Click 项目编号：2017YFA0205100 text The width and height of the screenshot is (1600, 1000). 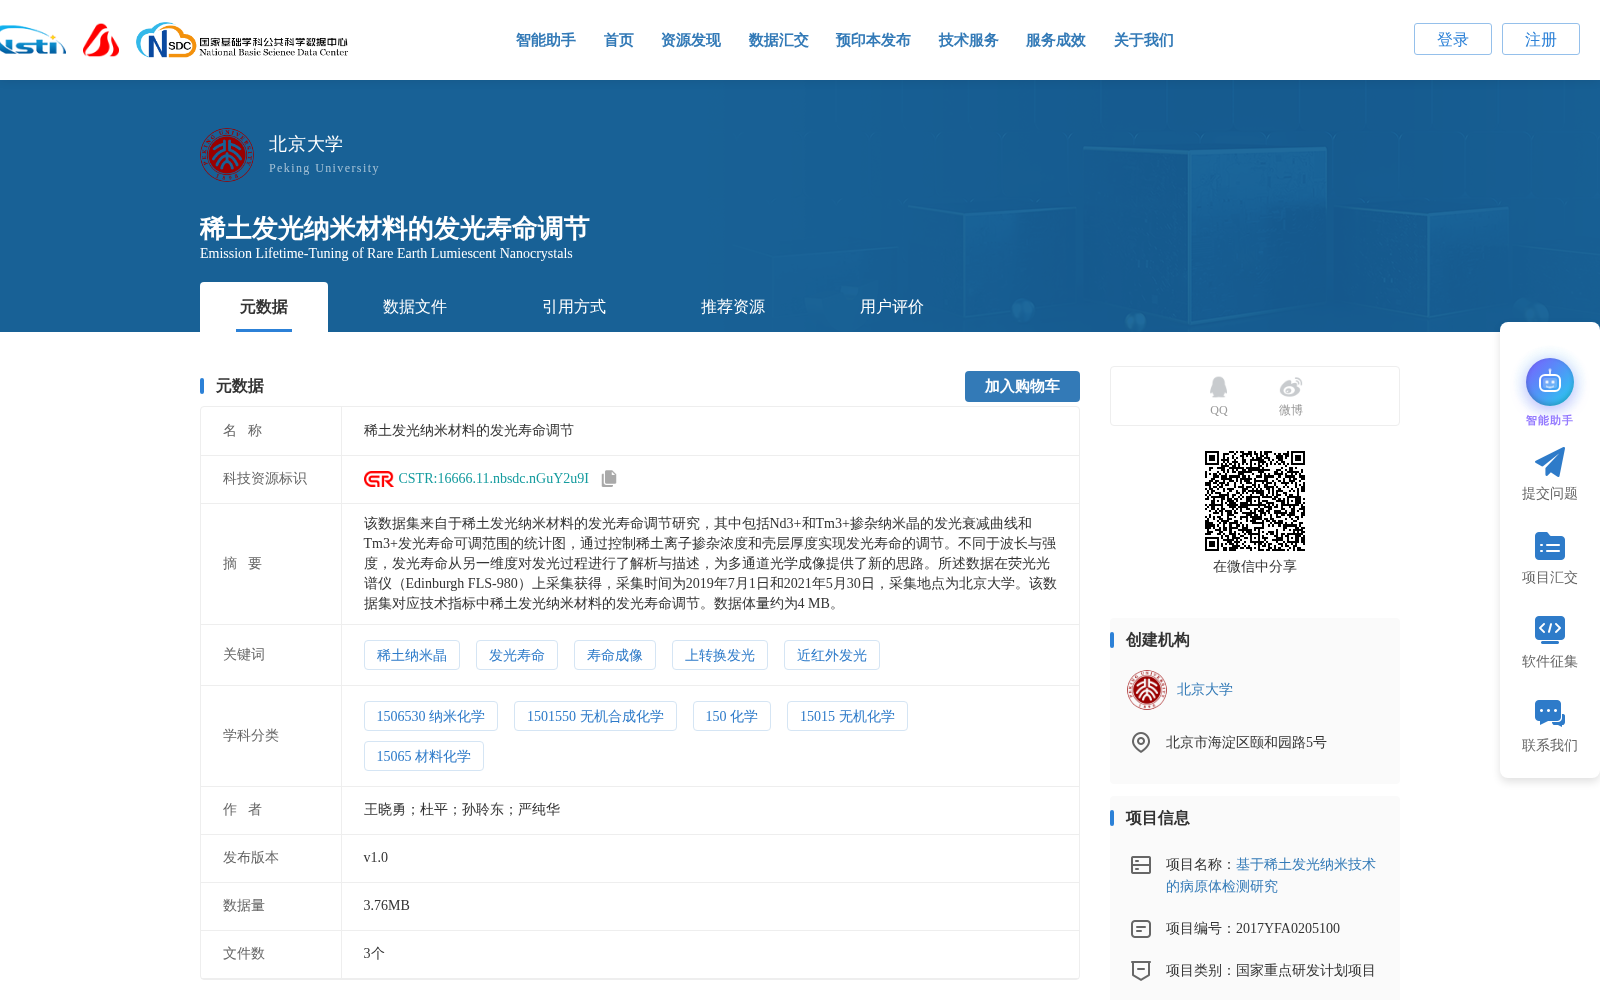(1253, 929)
